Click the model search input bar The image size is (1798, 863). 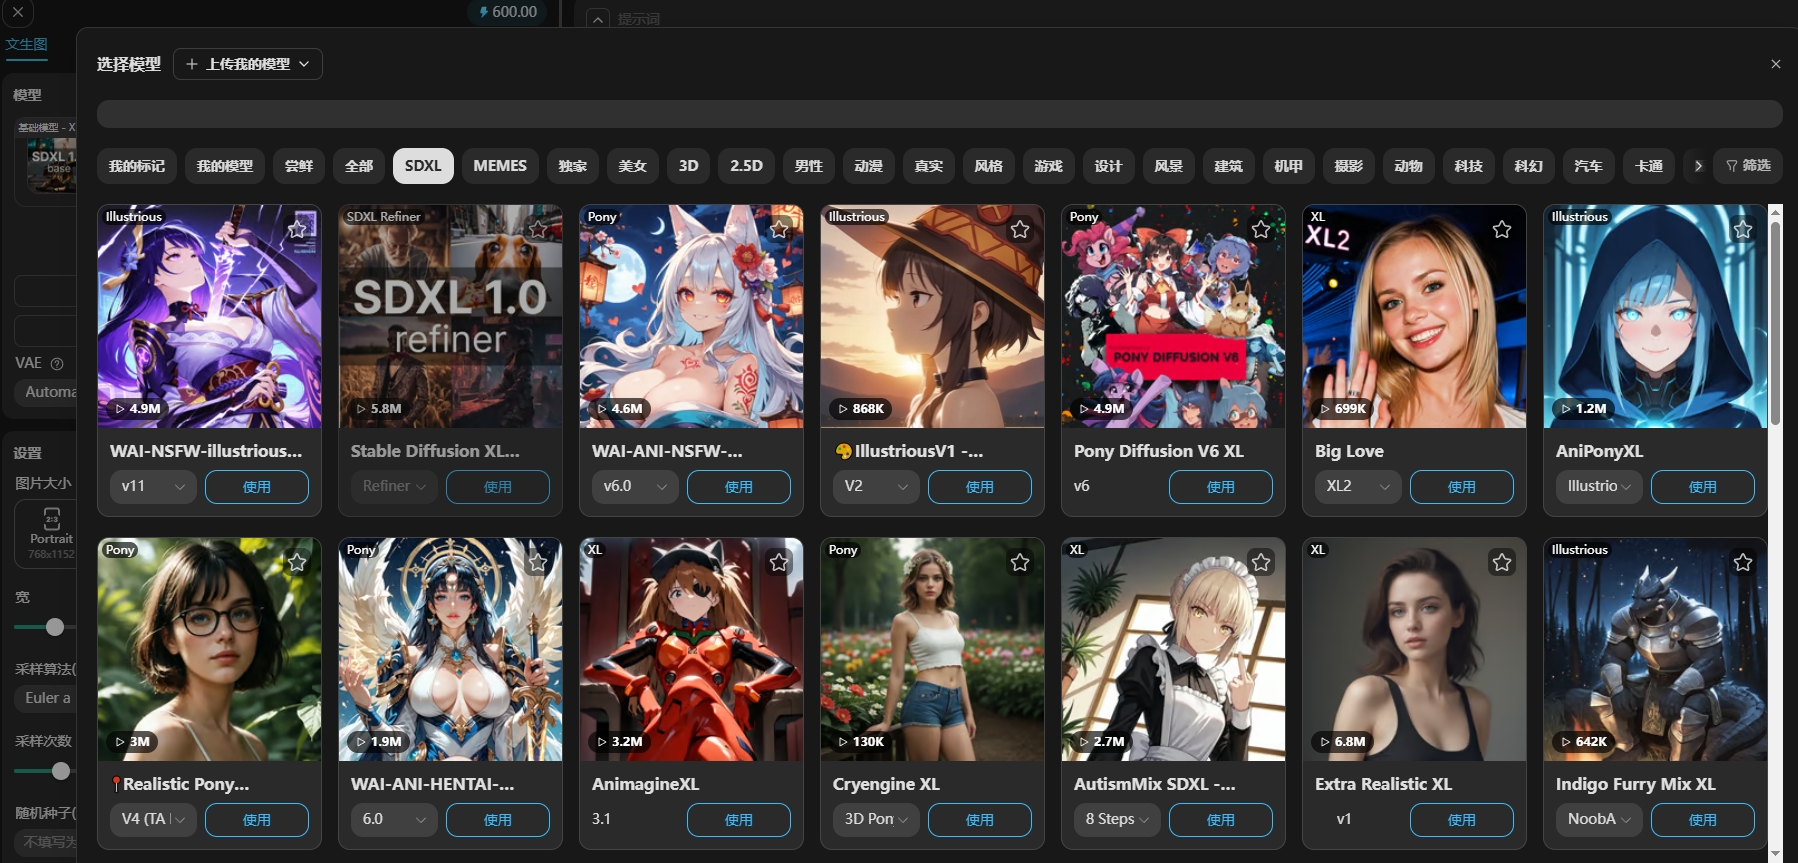coord(940,114)
